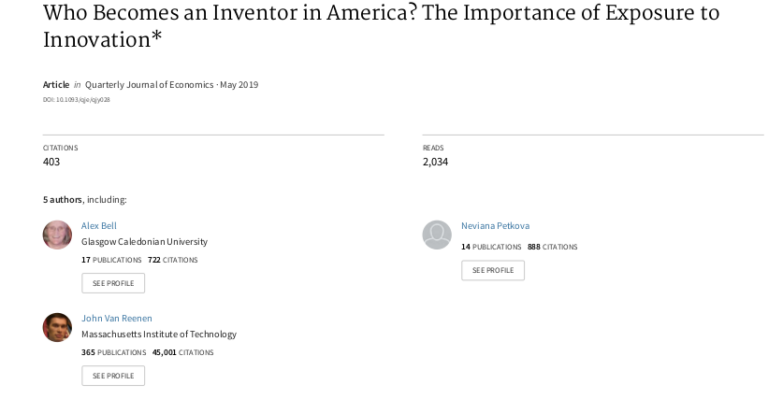Click See Profile under John Van Reenen

coord(113,376)
